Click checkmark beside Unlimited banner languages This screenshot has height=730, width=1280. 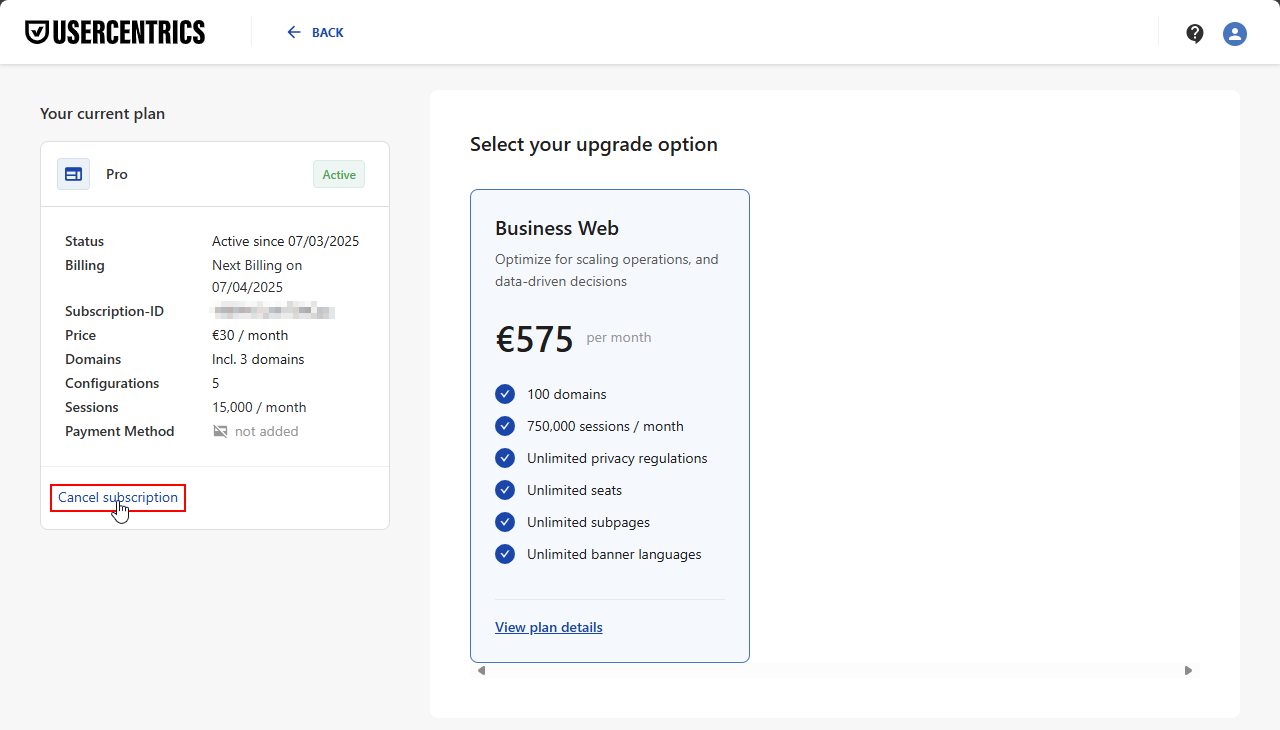505,554
